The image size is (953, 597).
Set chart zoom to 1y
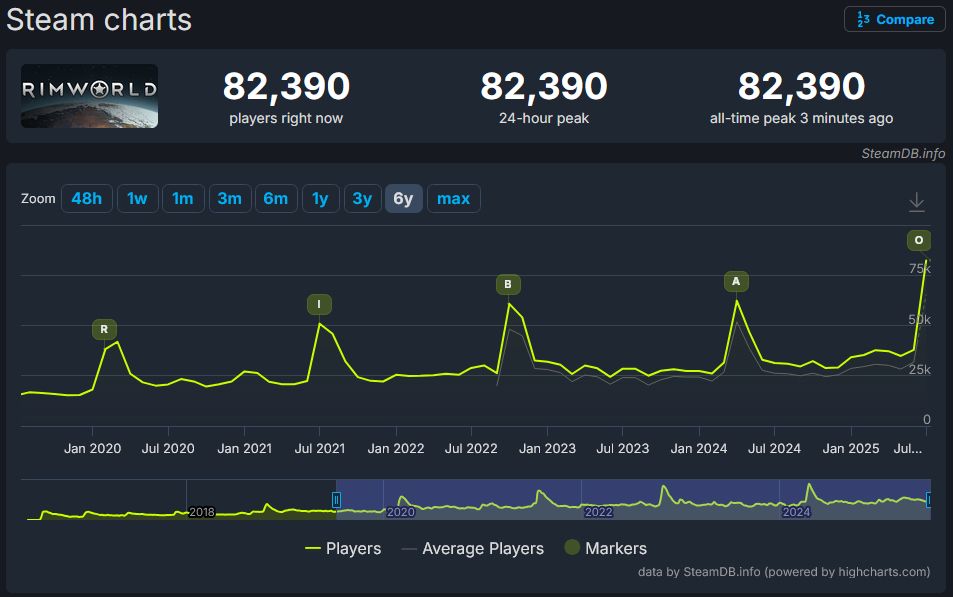[x=320, y=199]
